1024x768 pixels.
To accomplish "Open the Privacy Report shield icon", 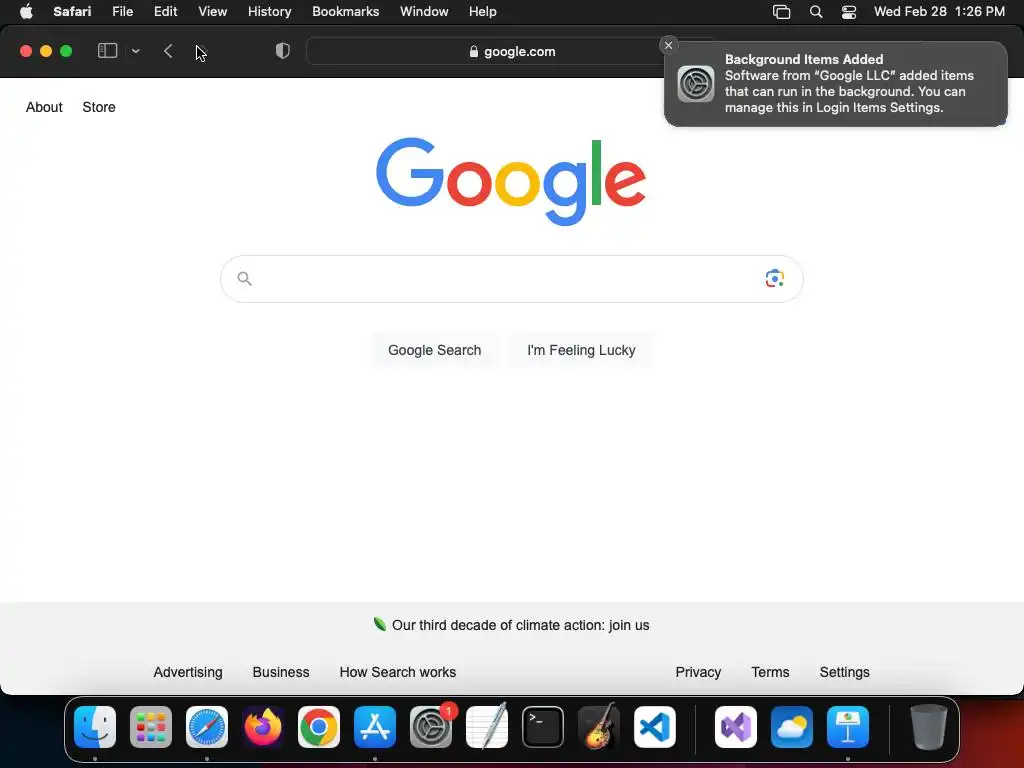I will 282,51.
